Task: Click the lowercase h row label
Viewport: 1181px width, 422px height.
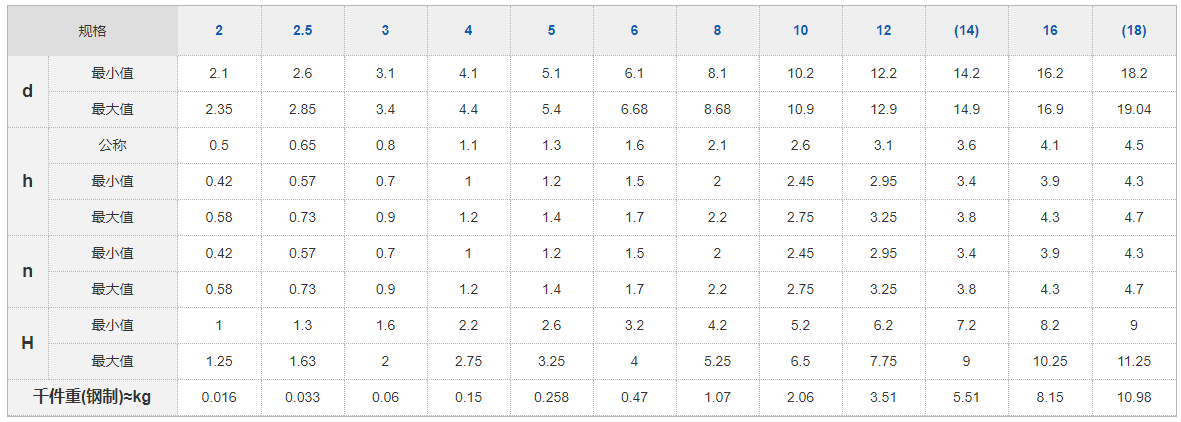Action: tap(27, 181)
